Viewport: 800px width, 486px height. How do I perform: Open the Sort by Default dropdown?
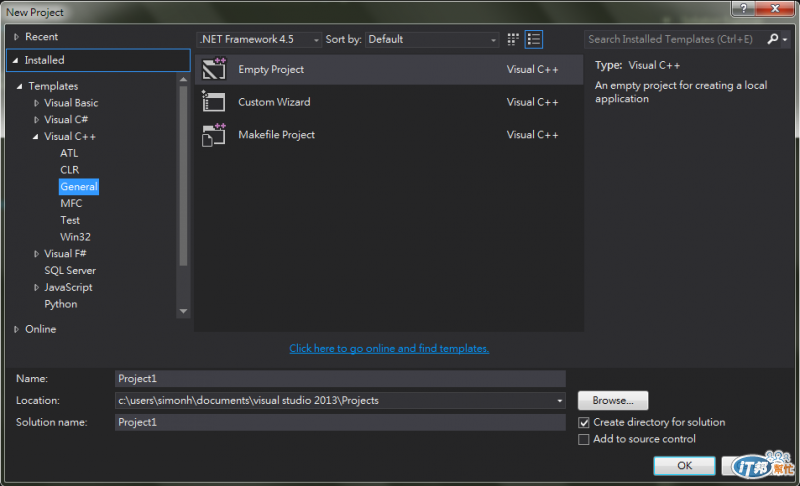point(432,39)
